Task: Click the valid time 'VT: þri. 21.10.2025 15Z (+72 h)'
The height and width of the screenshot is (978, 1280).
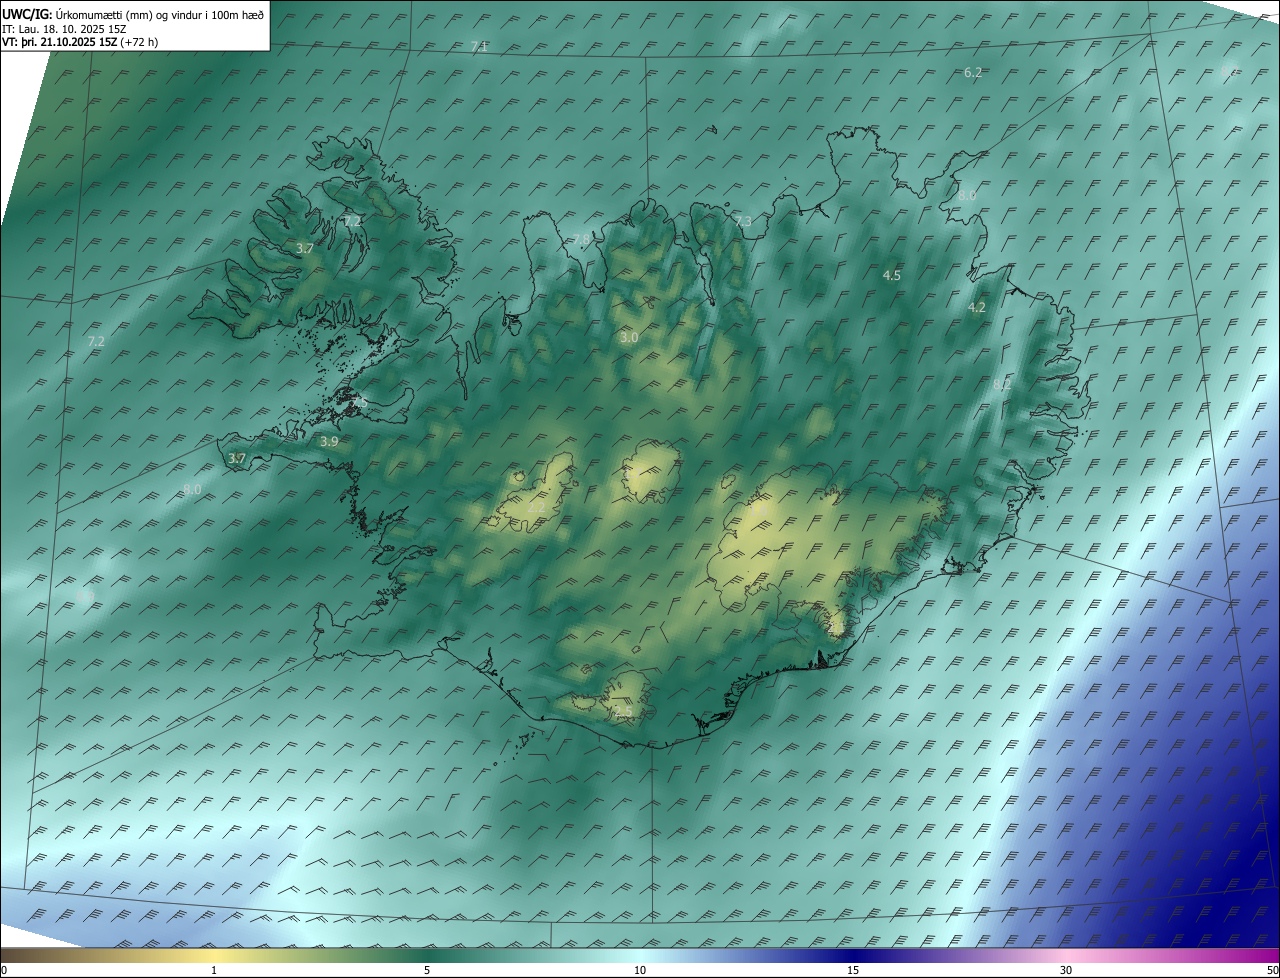Action: click(x=80, y=42)
